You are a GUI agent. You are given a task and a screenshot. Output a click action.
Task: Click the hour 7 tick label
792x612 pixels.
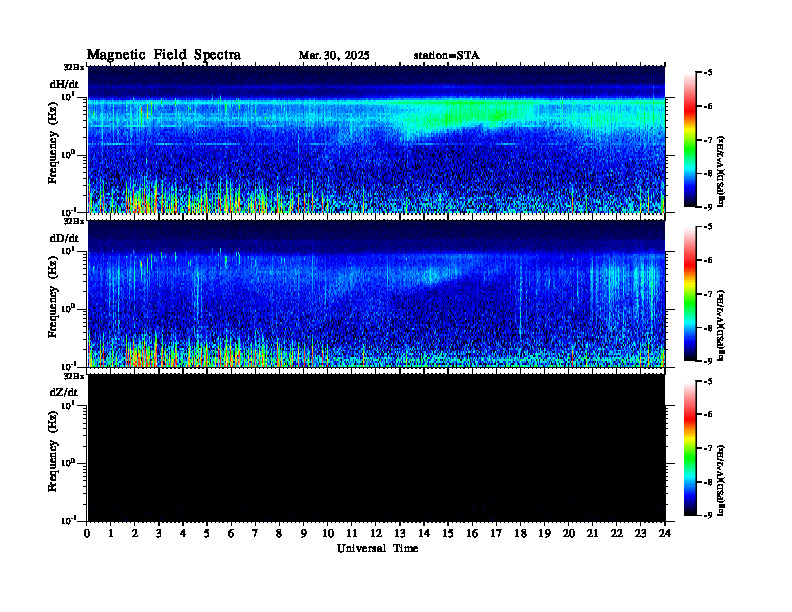click(x=255, y=534)
